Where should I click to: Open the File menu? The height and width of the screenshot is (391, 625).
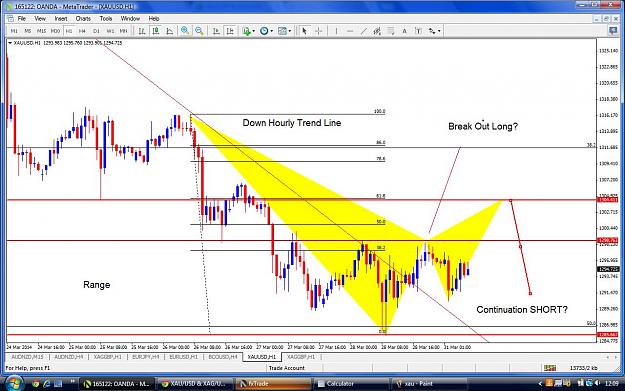tap(22, 19)
